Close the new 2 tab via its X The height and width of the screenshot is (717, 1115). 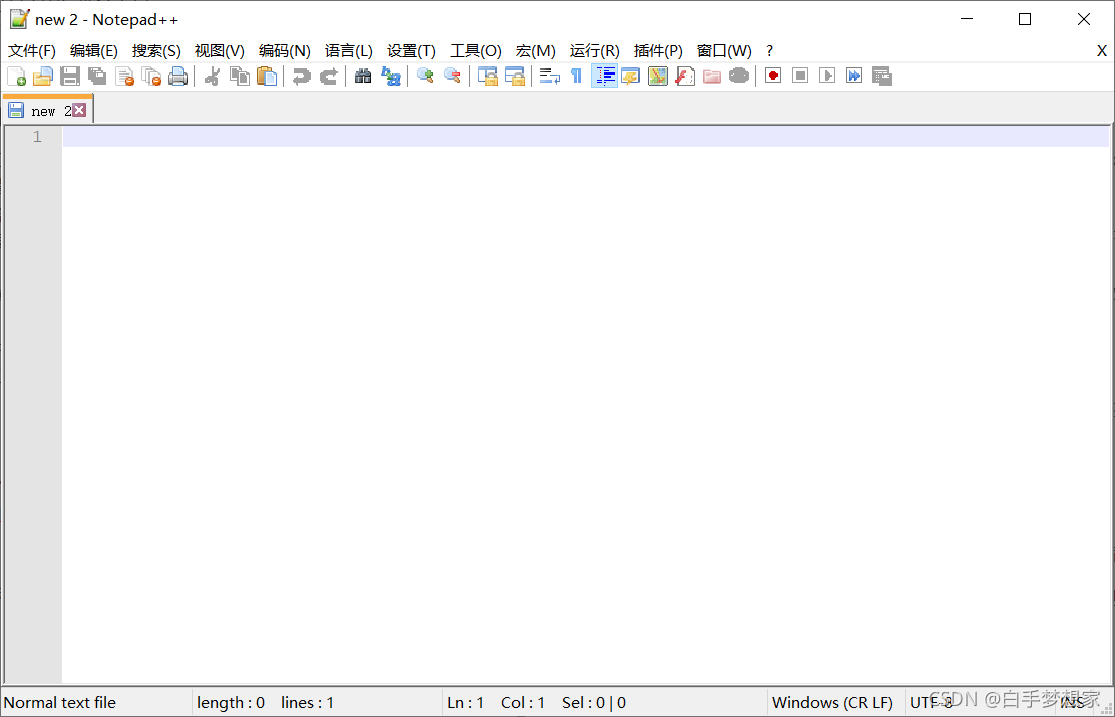pyautogui.click(x=79, y=110)
